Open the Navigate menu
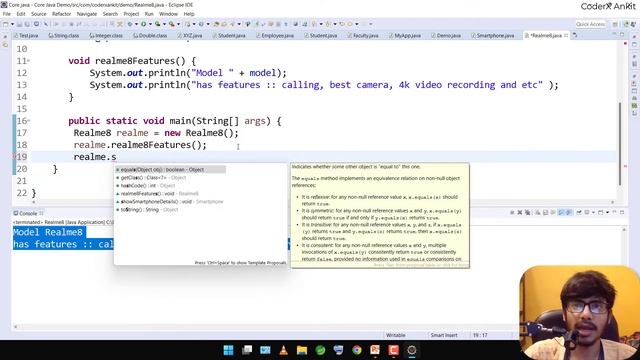This screenshot has width=640, height=360. point(87,14)
